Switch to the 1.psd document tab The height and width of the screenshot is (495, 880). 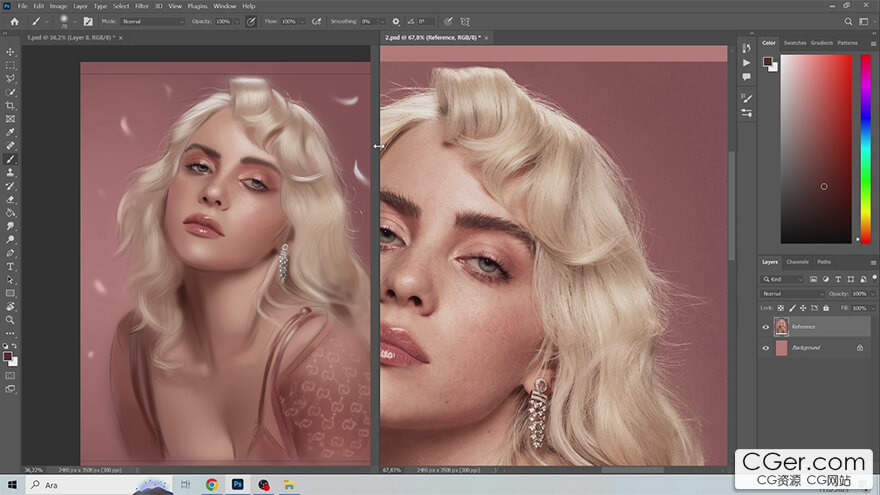(x=71, y=38)
